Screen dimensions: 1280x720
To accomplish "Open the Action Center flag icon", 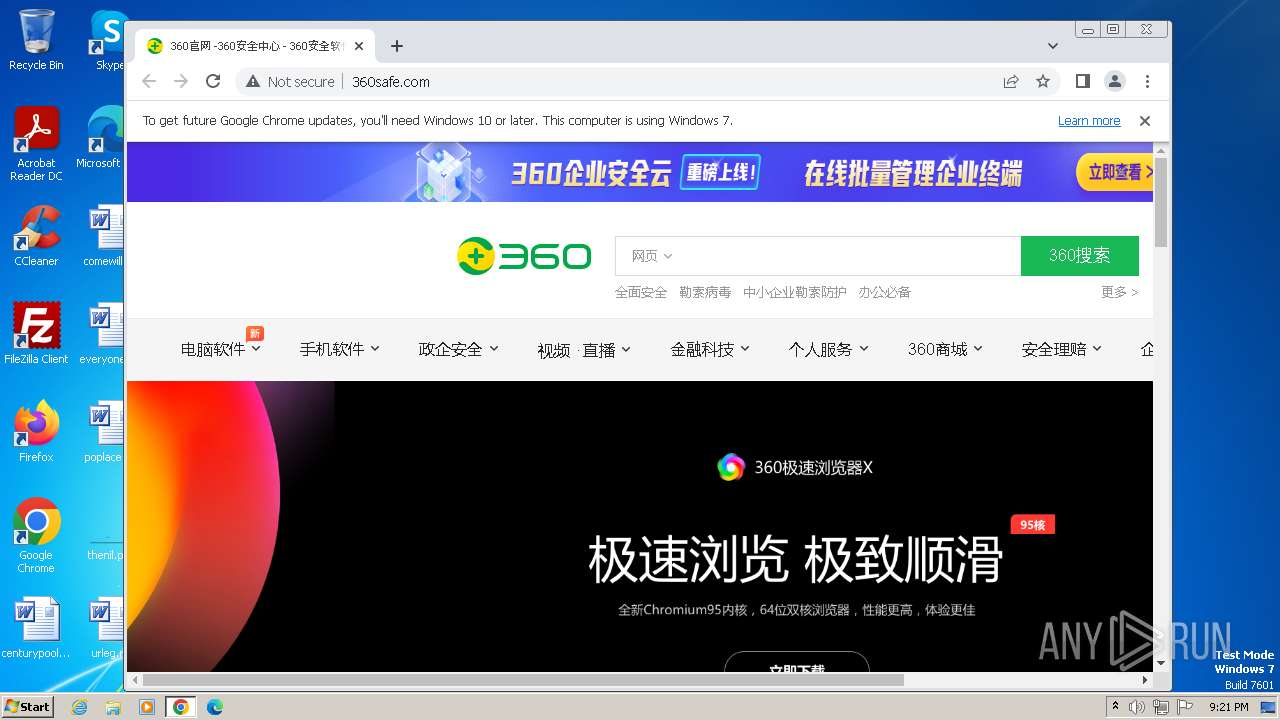I will coord(1184,707).
